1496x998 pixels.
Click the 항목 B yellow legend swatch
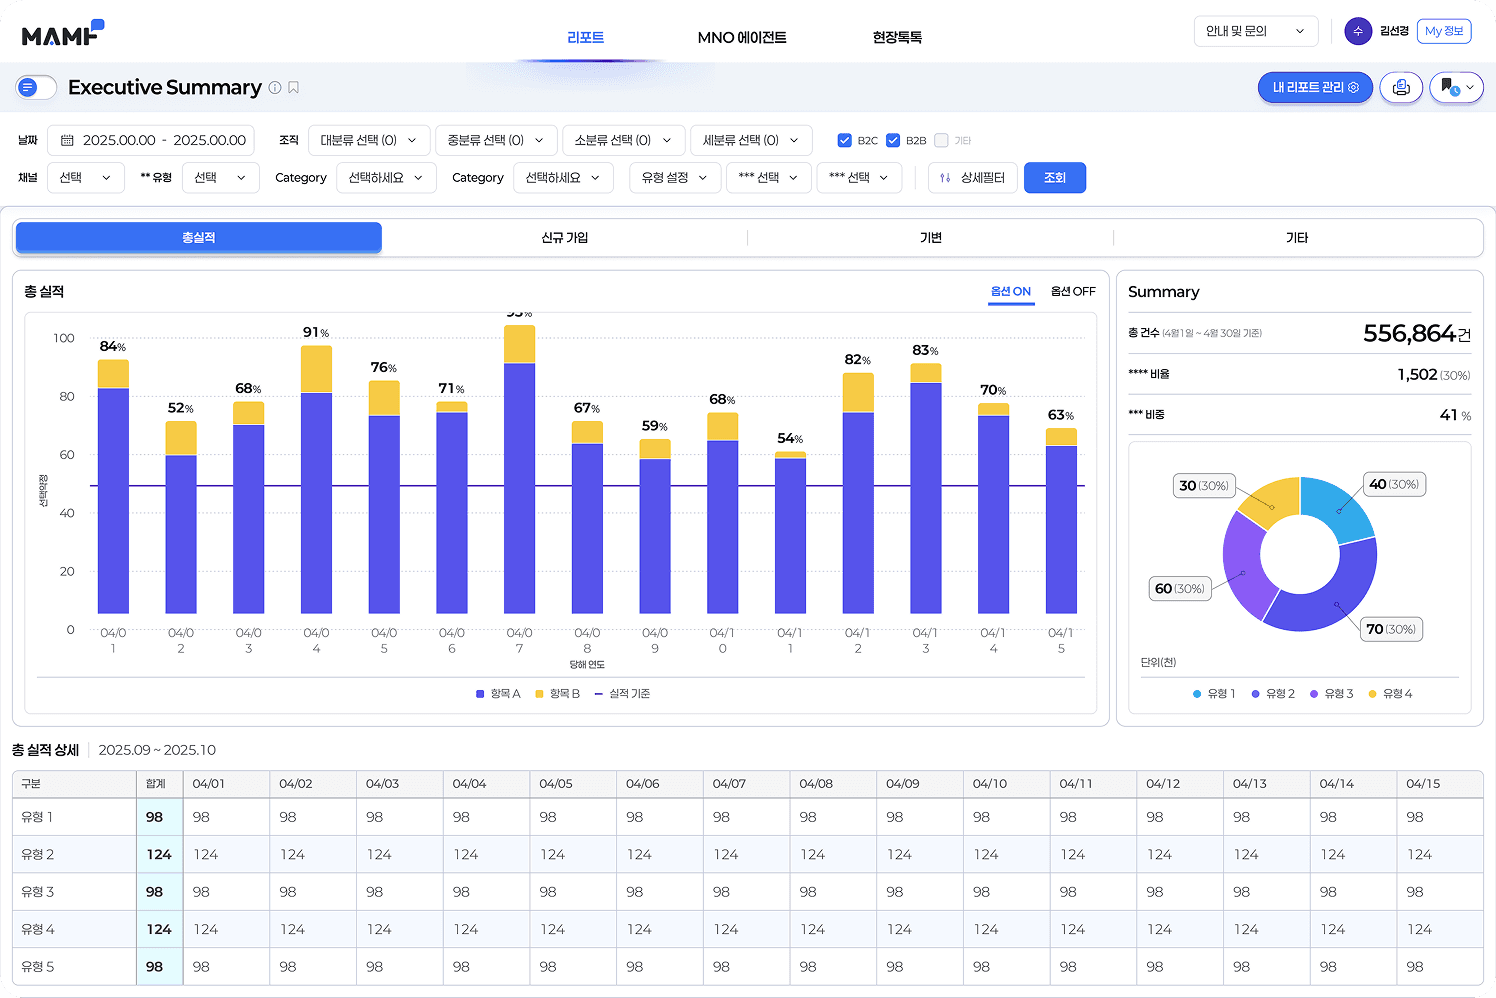coord(539,694)
